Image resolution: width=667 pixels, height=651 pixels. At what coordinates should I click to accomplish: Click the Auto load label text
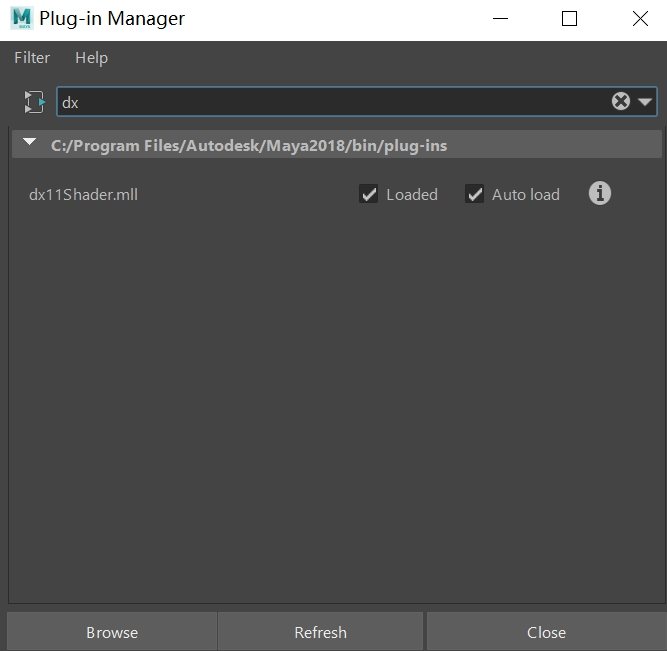tap(526, 194)
